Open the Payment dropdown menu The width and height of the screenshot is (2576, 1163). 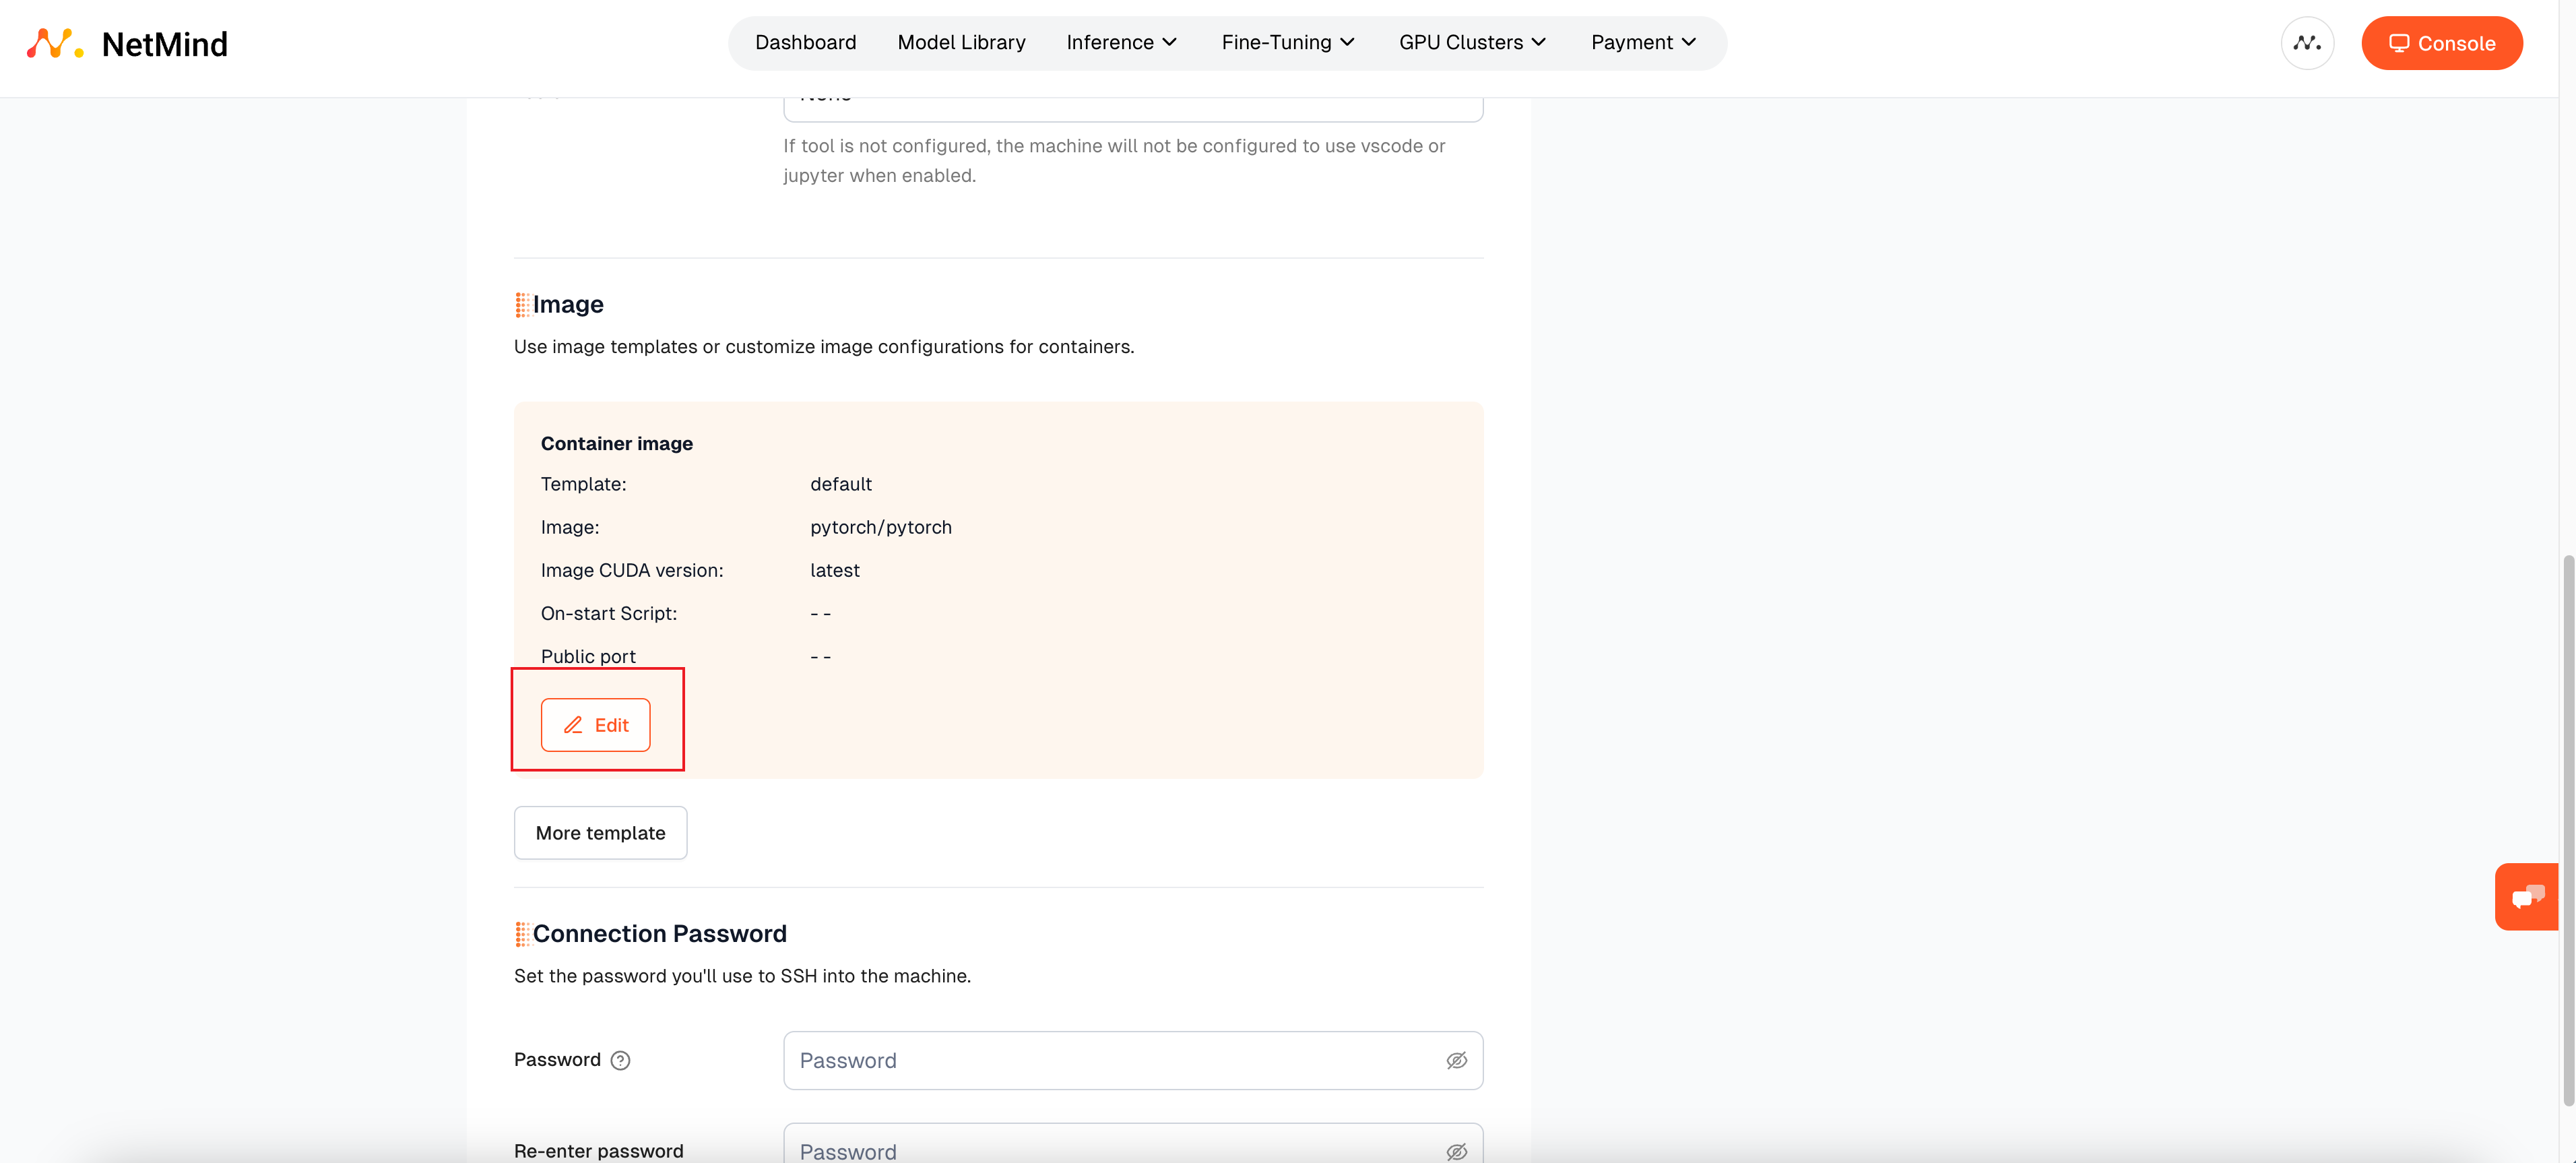pyautogui.click(x=1643, y=42)
